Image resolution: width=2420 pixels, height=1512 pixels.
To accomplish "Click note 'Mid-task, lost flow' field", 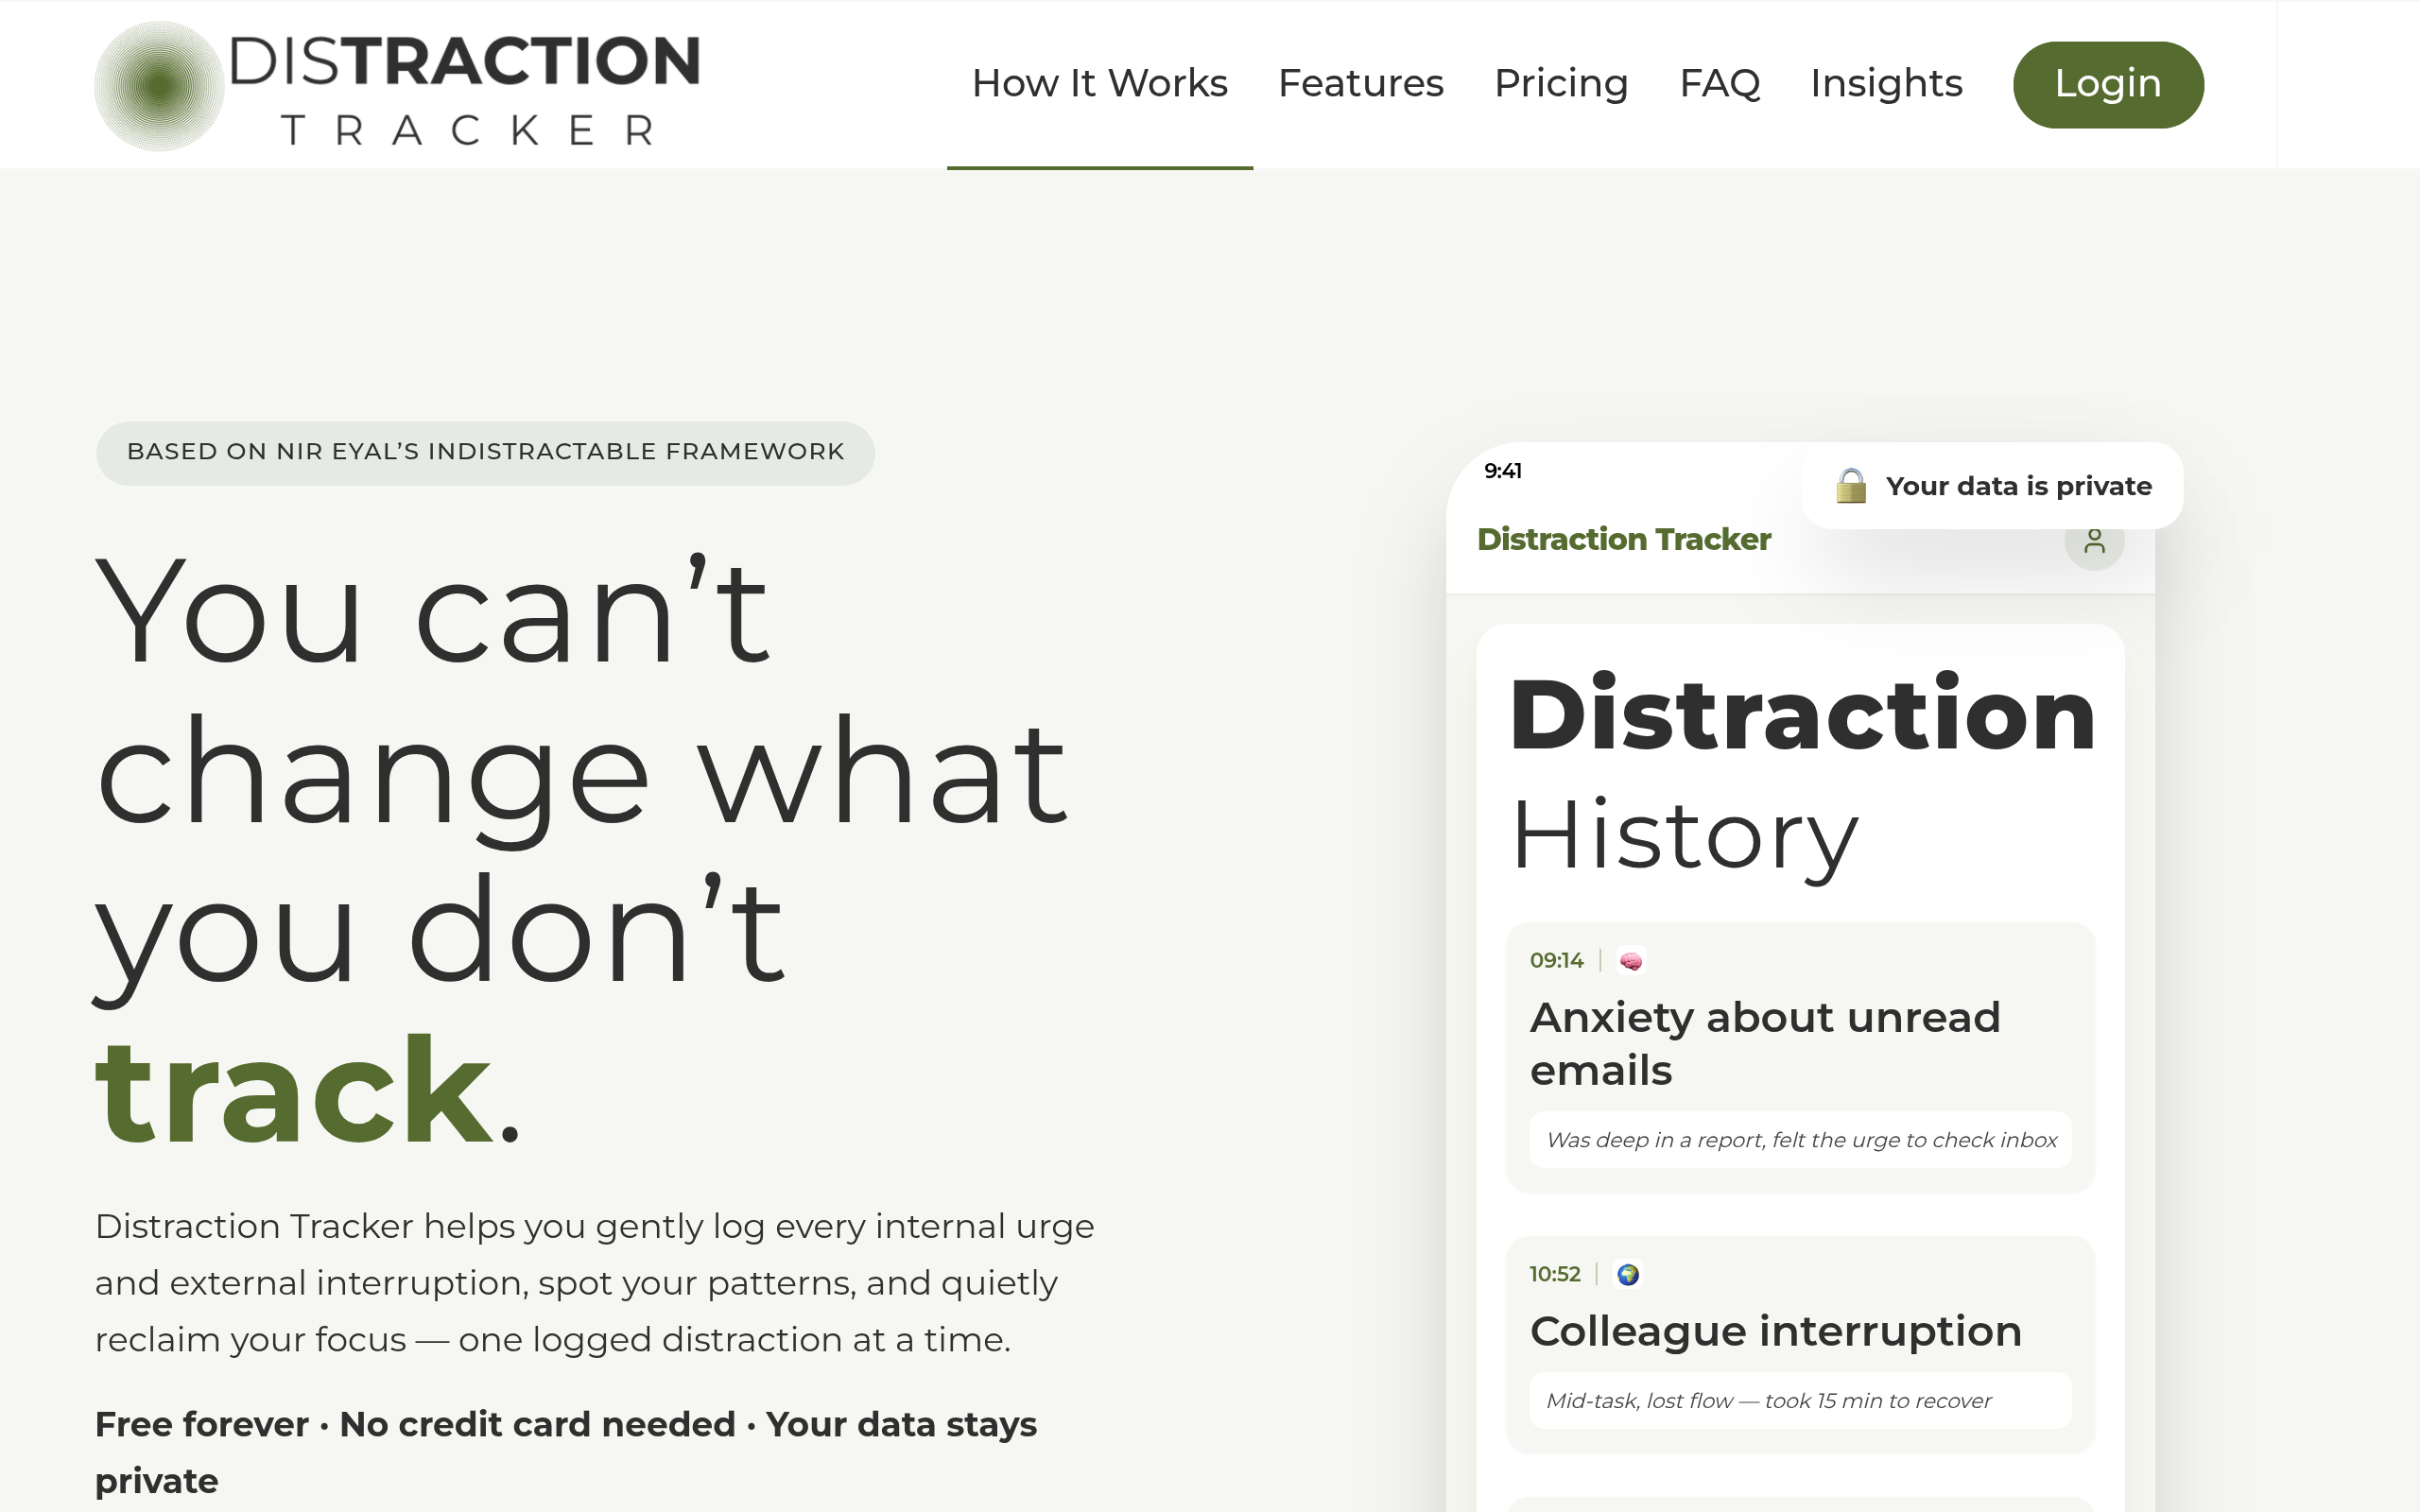I will point(1800,1400).
